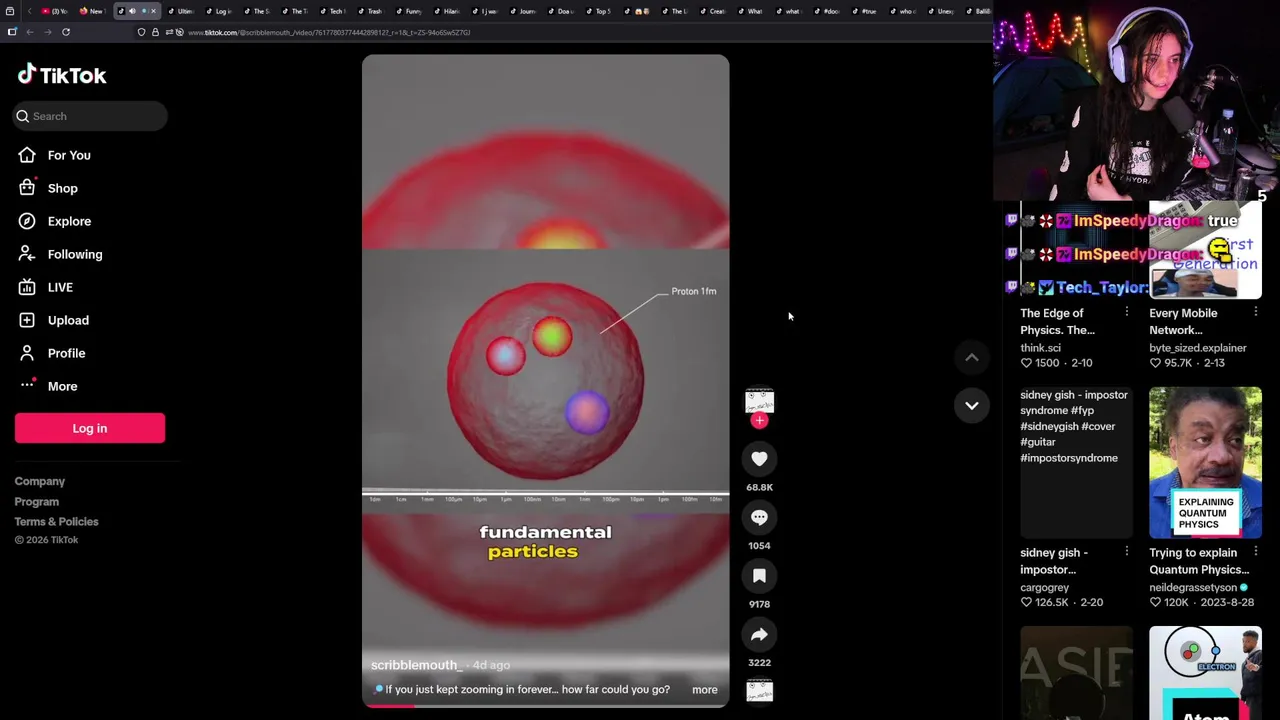Click the Log in button
The image size is (1280, 720).
click(x=90, y=428)
